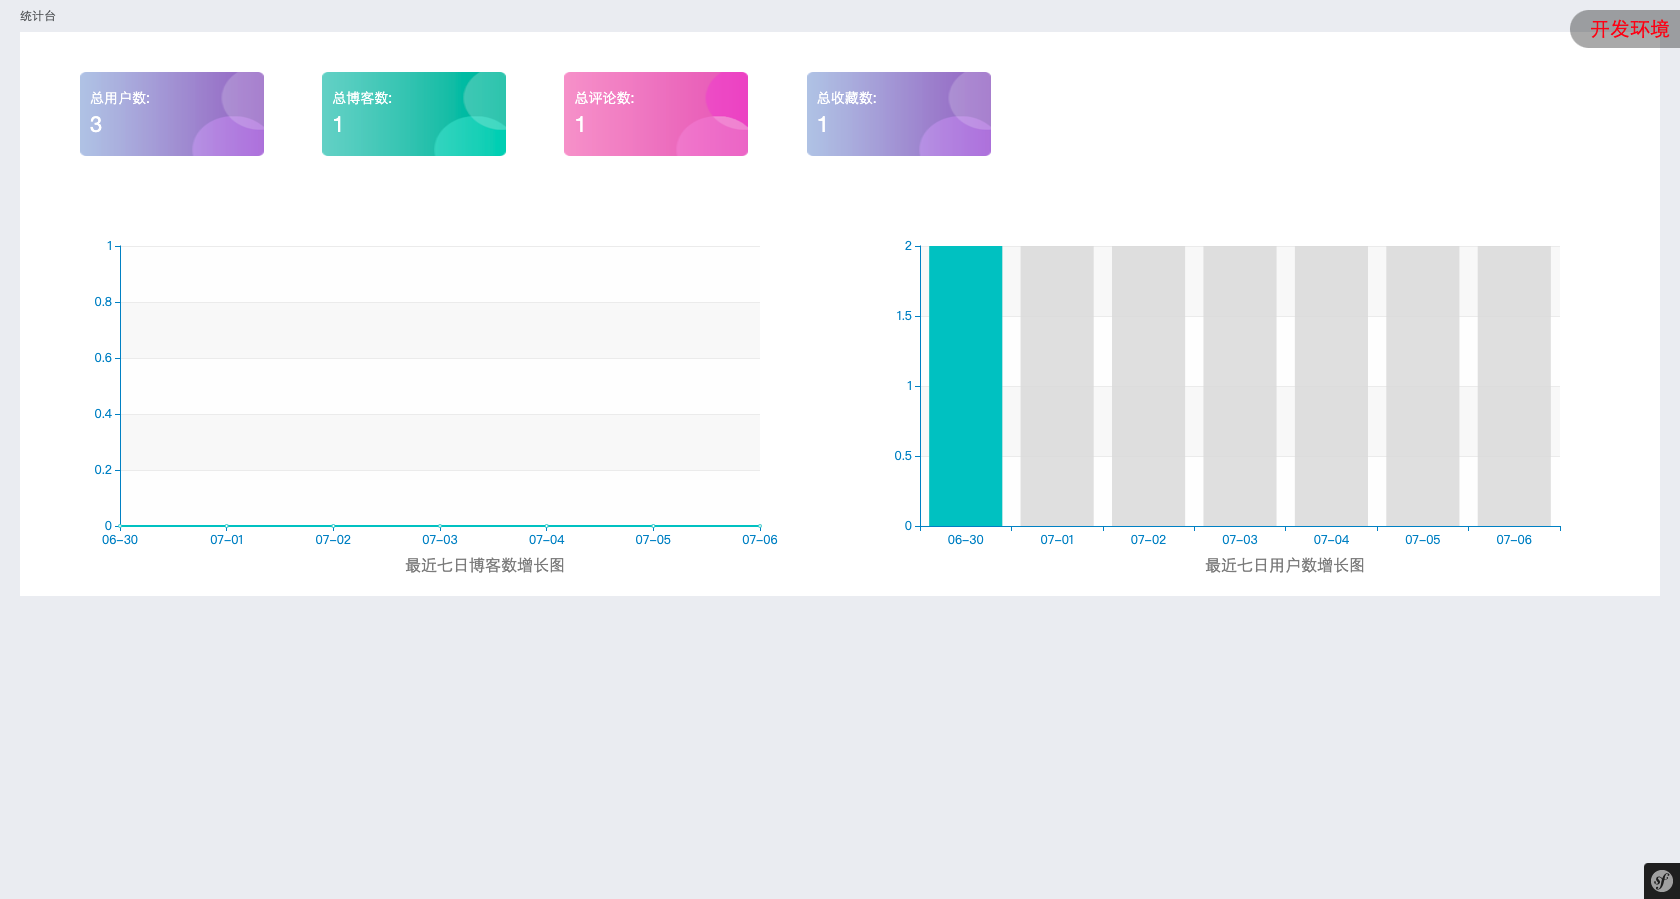This screenshot has height=899, width=1680.
Task: Click the gray 07-04 bar in user chart
Action: pos(1331,386)
